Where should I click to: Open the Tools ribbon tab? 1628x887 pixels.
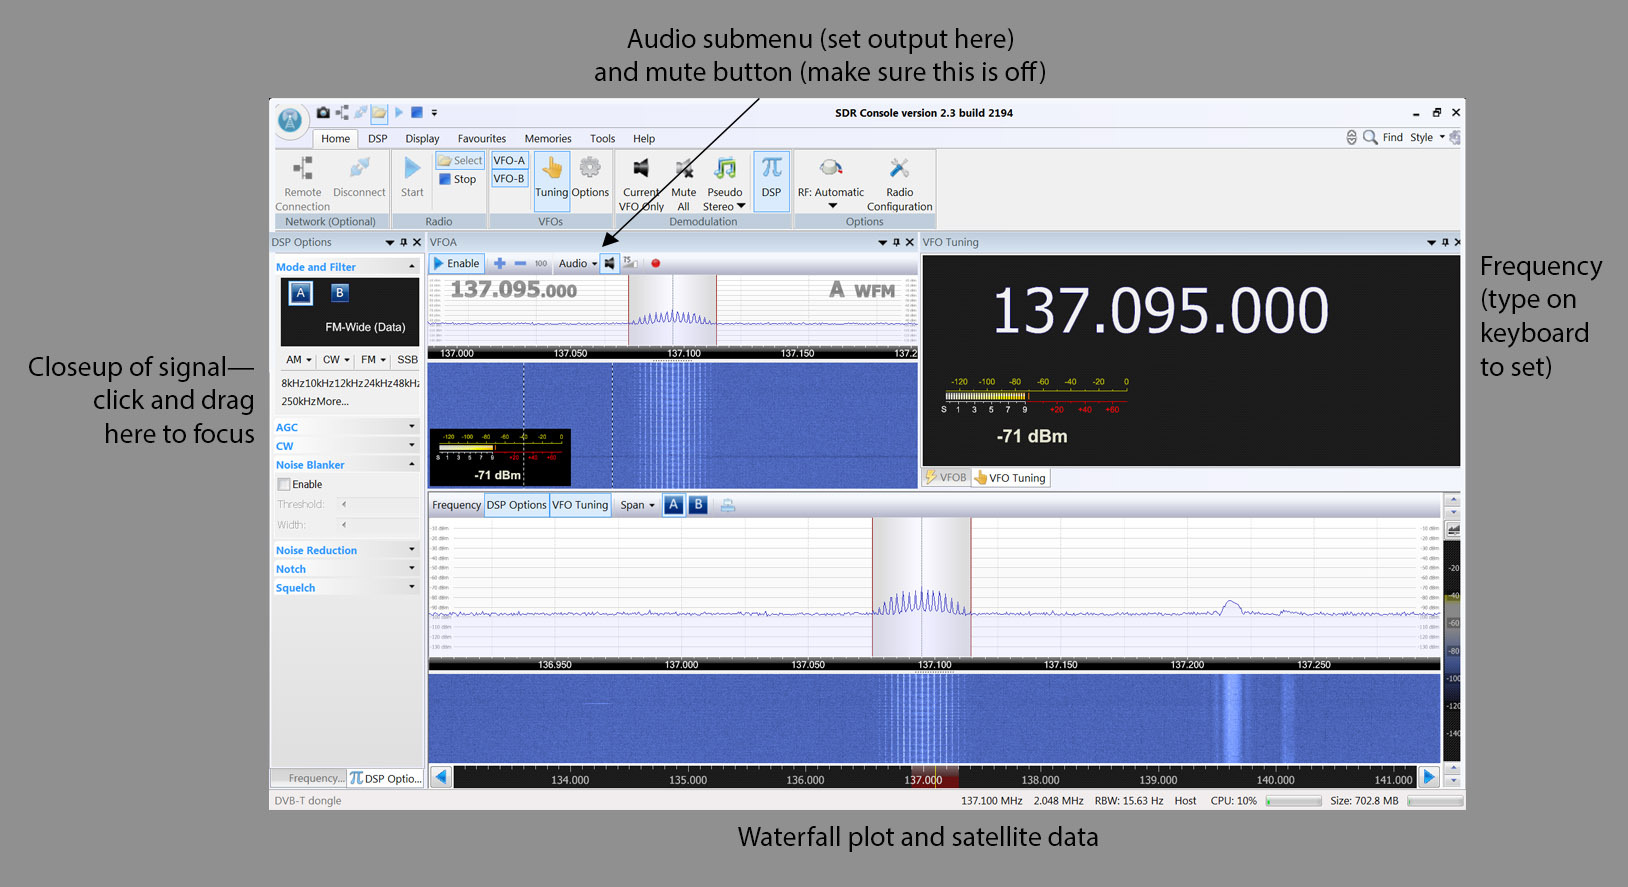(x=602, y=139)
